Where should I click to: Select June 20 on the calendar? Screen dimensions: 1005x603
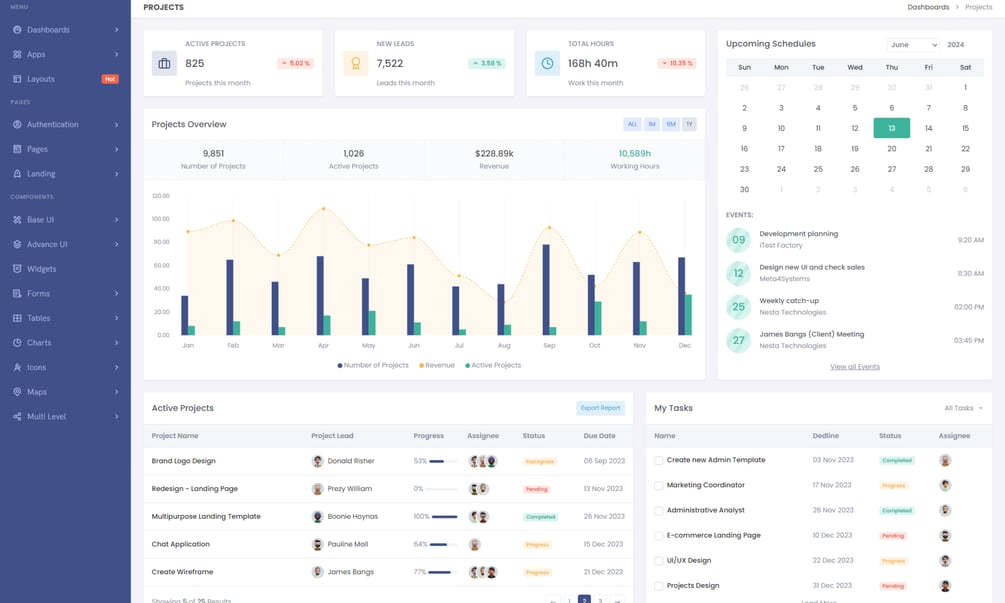892,149
